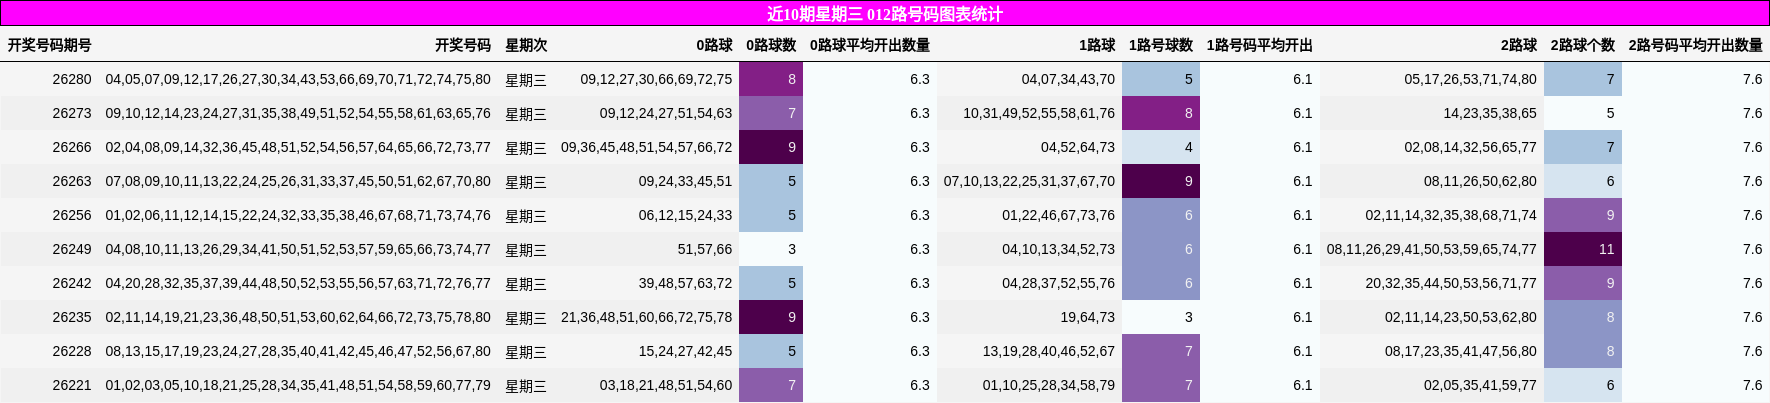Select issue number 26266
The height and width of the screenshot is (403, 1770).
[x=72, y=147]
